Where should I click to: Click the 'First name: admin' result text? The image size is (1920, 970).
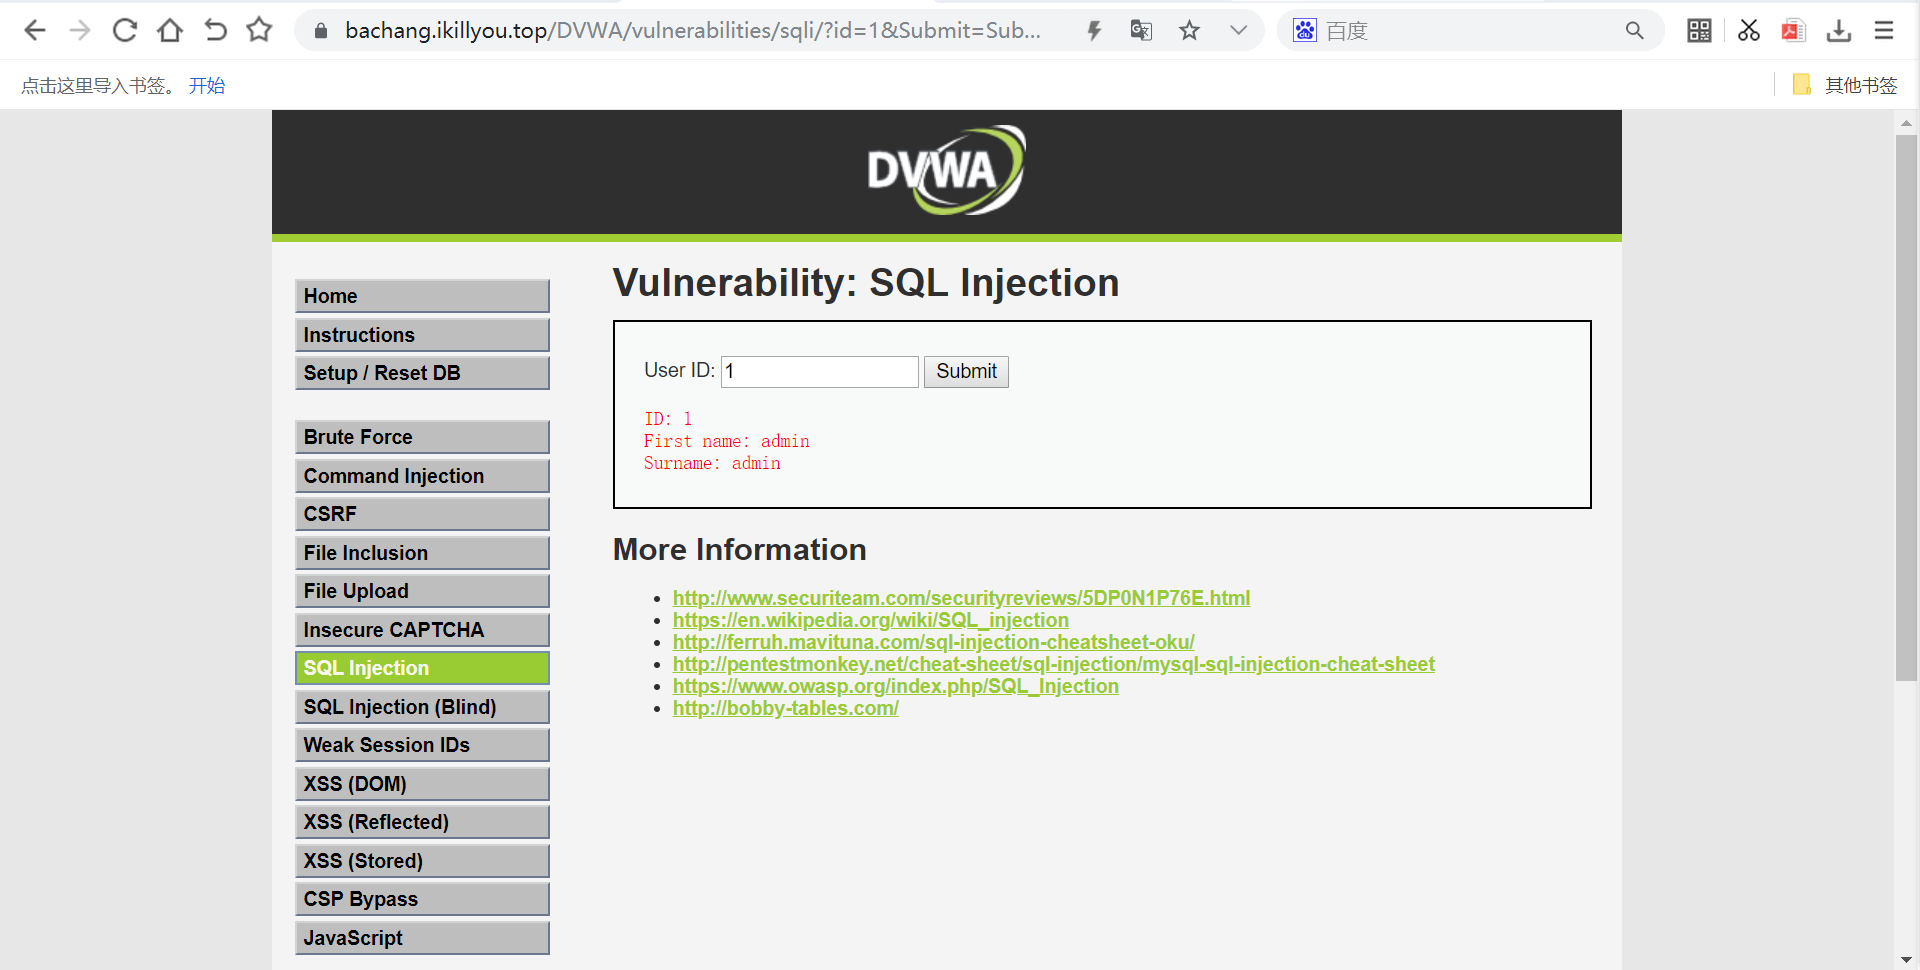[x=727, y=441]
